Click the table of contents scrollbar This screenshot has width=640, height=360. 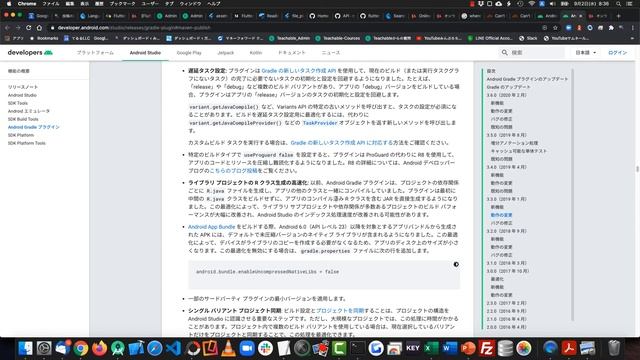(572, 195)
